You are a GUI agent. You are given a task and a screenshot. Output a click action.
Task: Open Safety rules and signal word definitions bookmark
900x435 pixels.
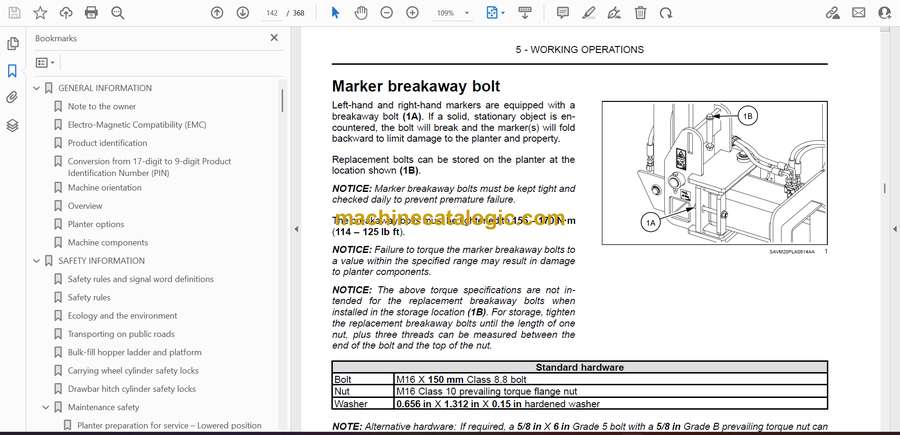point(141,279)
